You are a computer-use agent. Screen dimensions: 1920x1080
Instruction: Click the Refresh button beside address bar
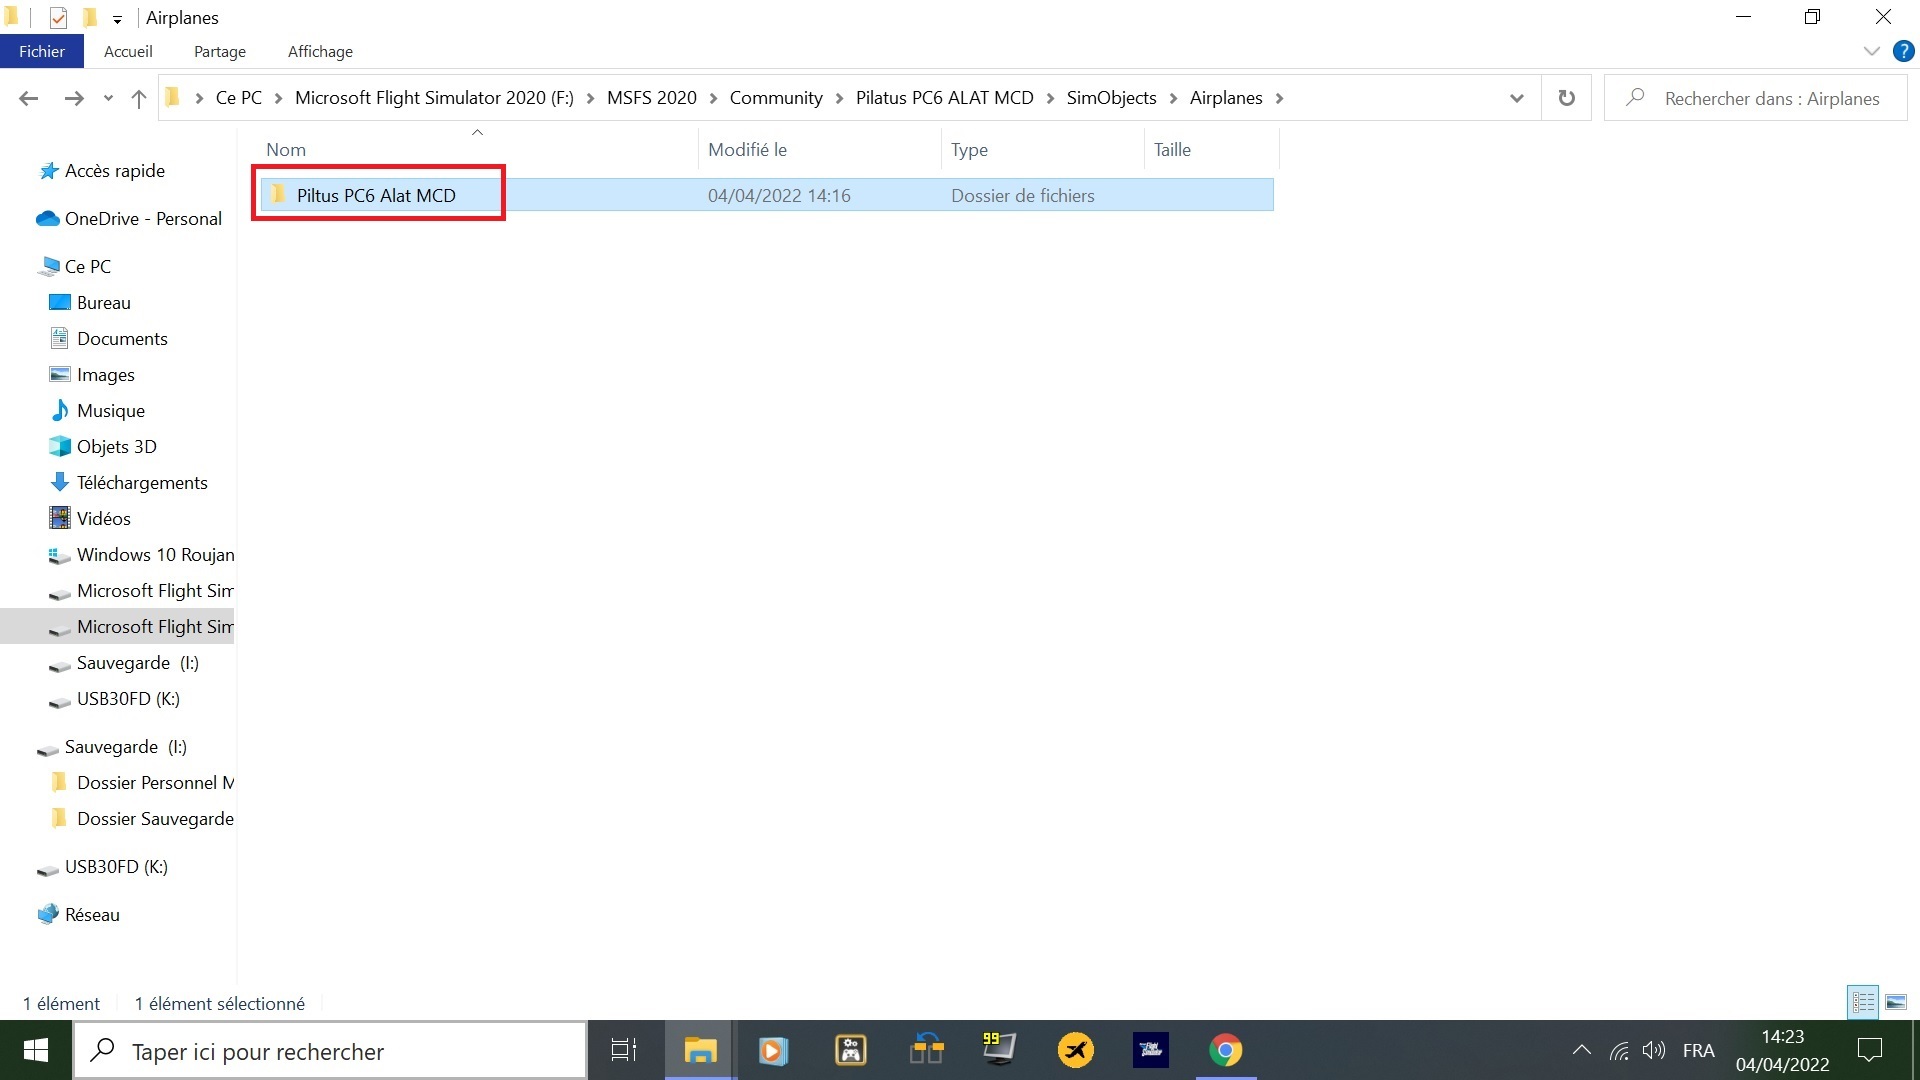pos(1566,98)
